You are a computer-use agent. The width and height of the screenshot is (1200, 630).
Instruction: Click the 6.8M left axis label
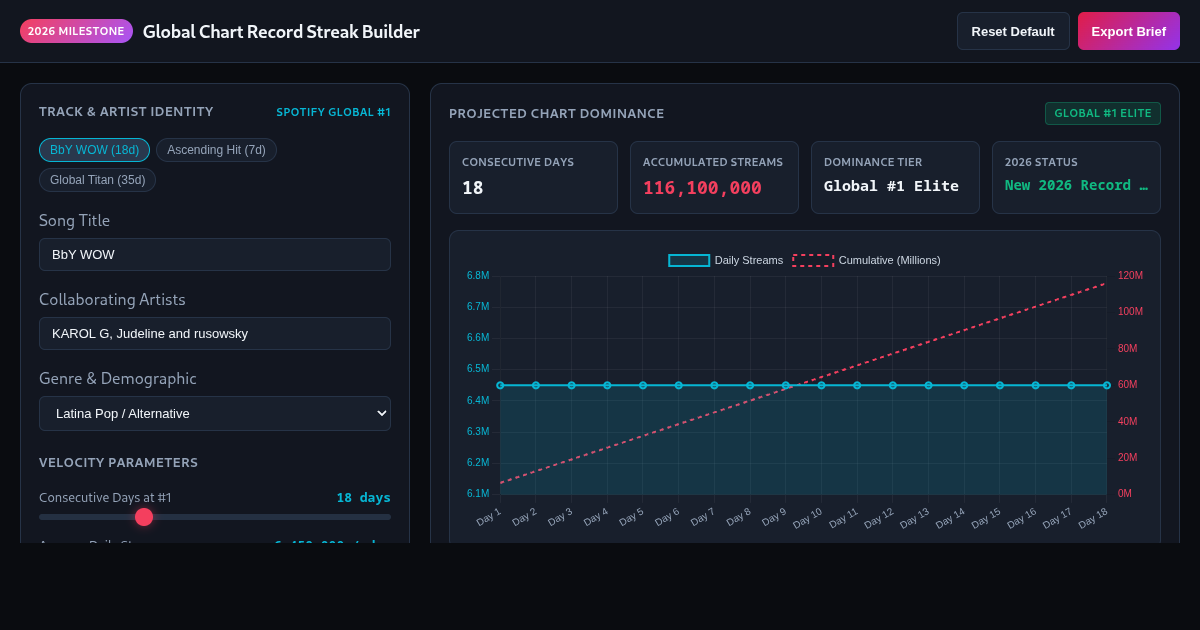(x=478, y=275)
